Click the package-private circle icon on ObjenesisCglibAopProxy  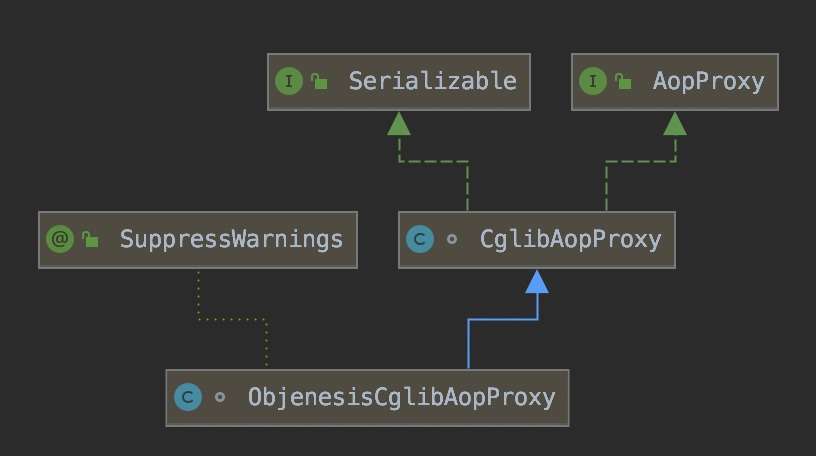[x=219, y=397]
